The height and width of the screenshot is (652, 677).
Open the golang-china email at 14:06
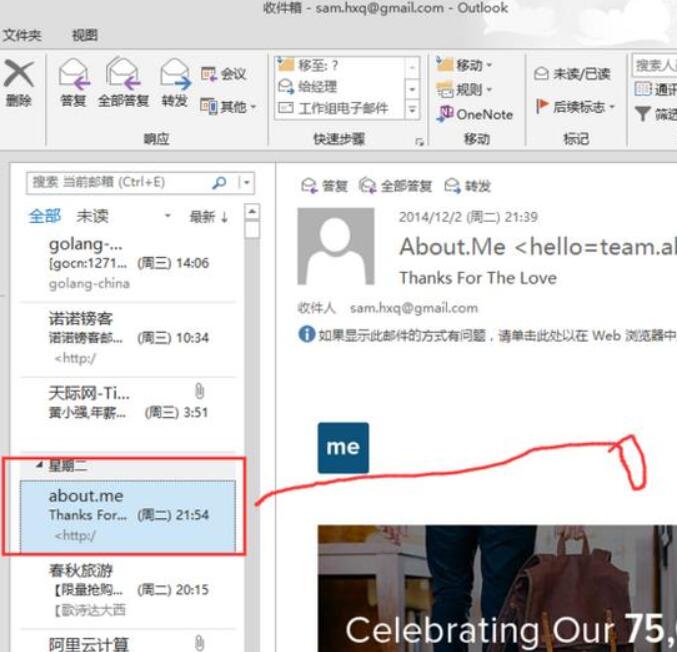point(128,263)
